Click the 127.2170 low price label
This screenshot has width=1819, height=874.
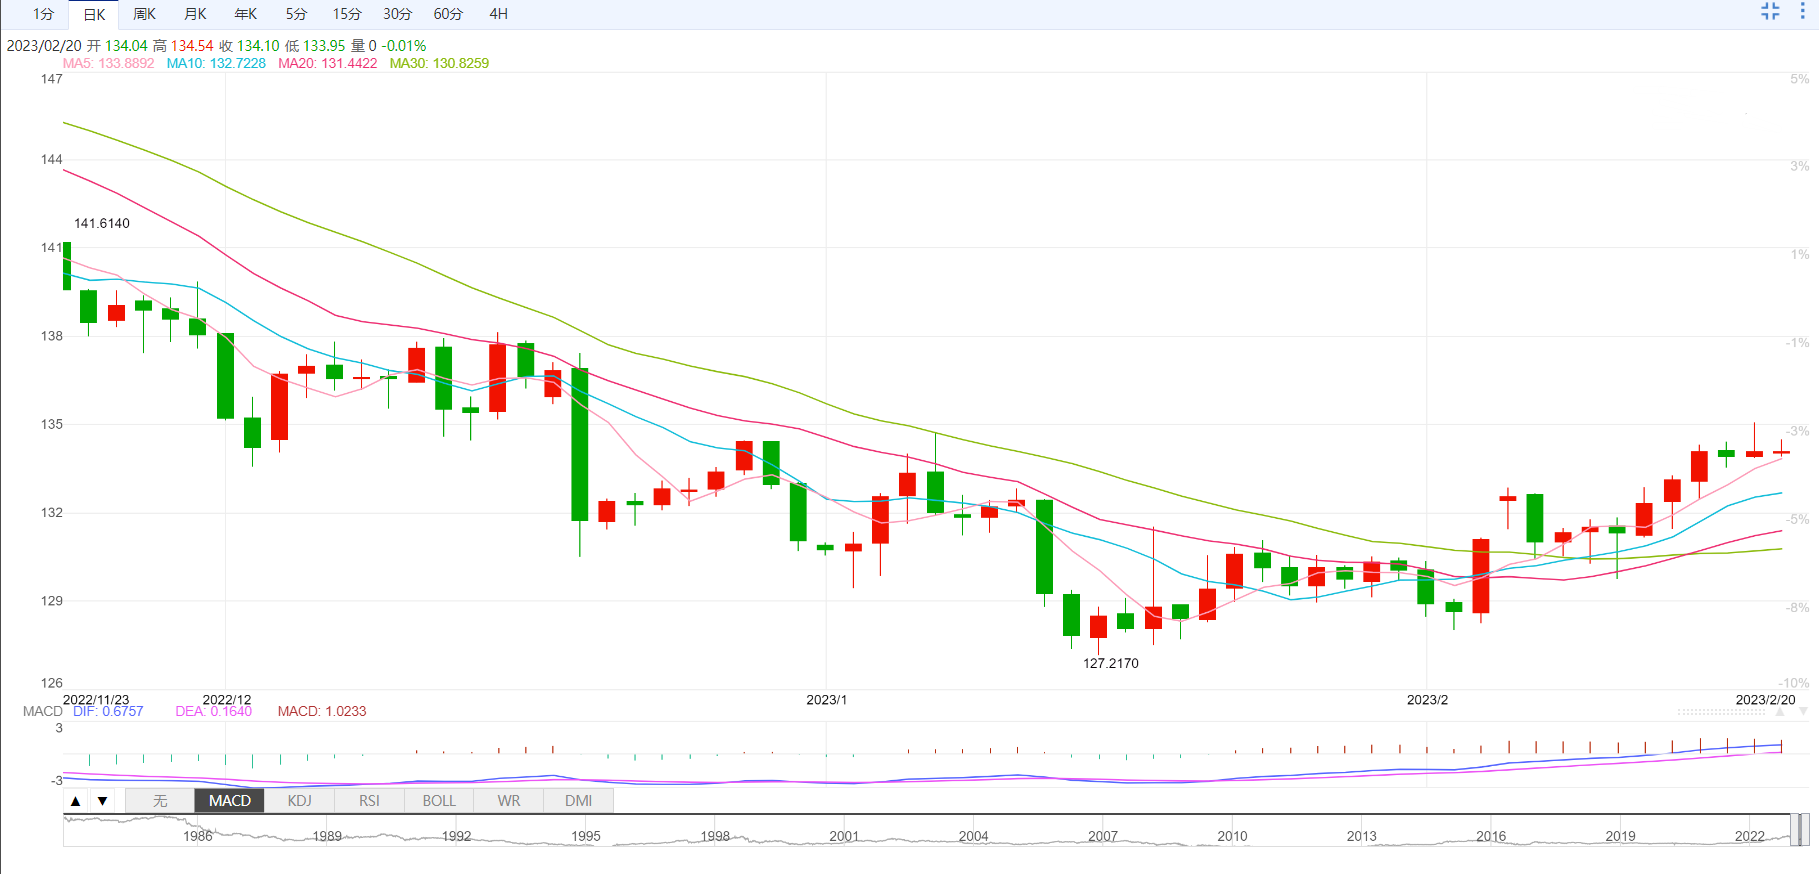(x=1111, y=663)
